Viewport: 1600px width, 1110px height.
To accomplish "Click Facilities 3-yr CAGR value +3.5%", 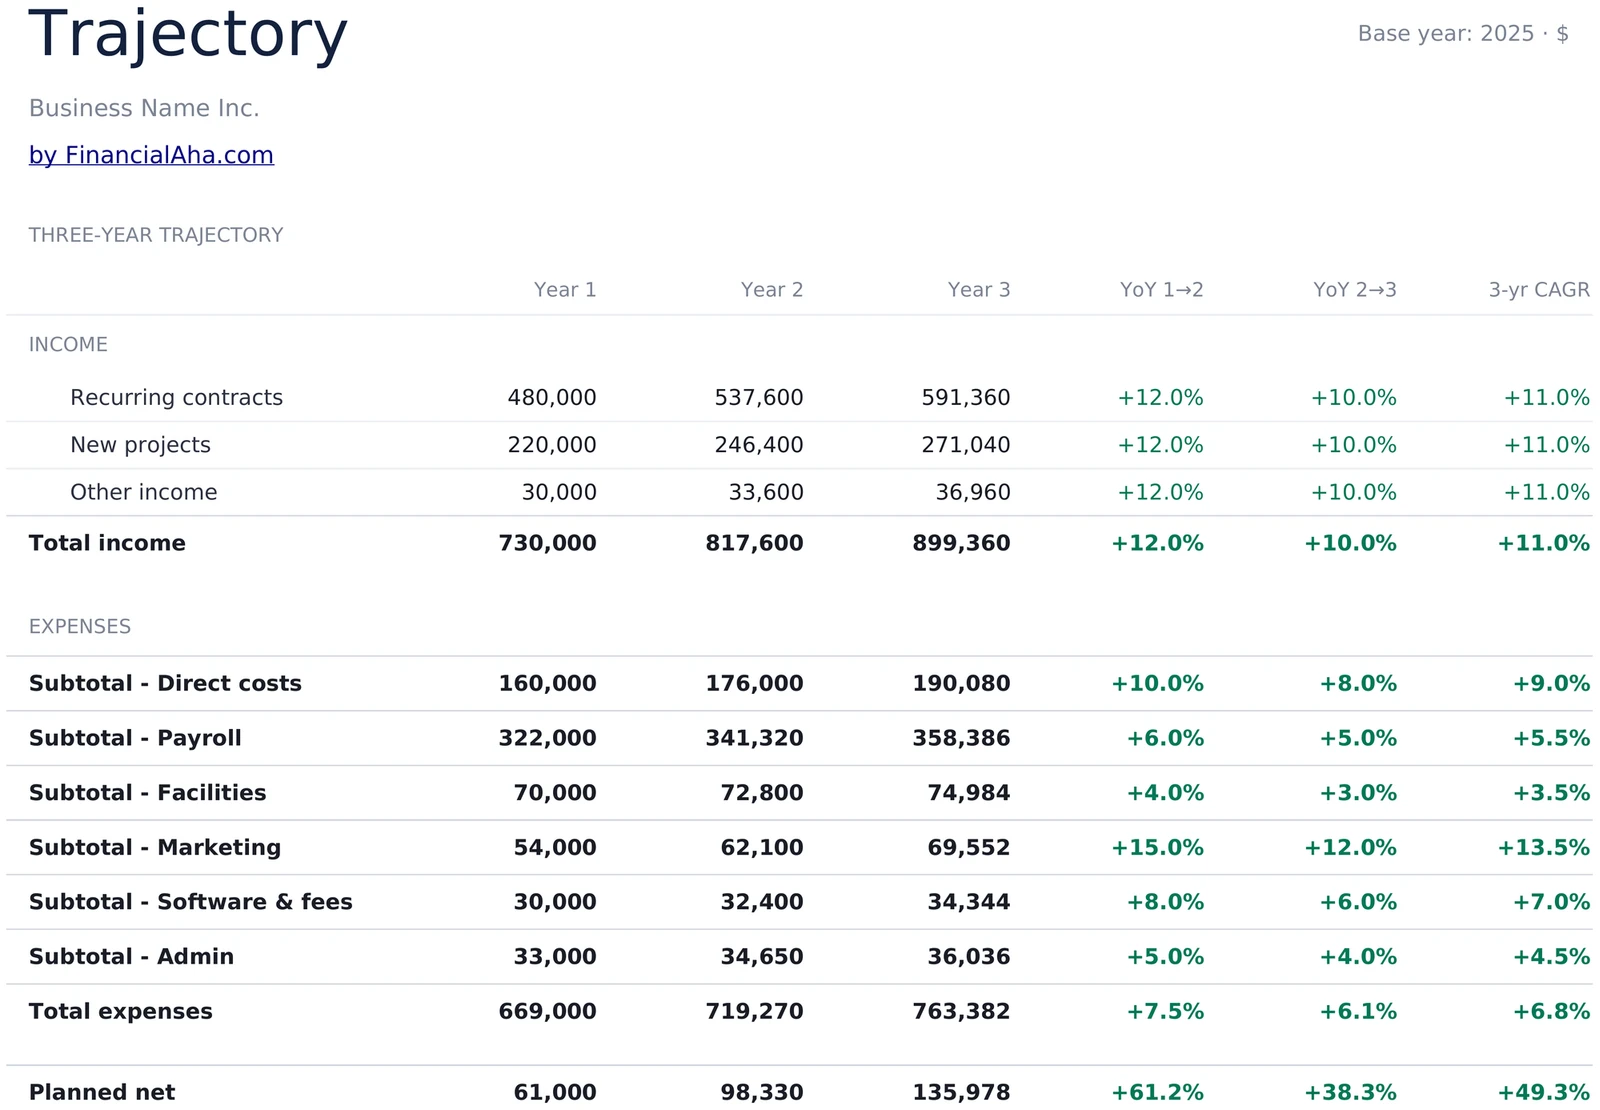I will 1551,793.
